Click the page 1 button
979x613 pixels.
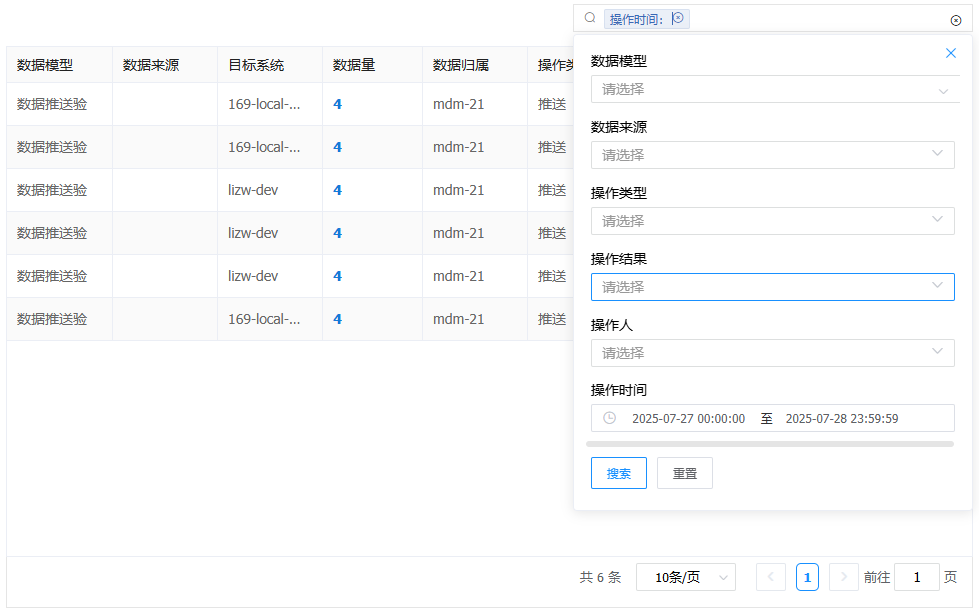[807, 577]
